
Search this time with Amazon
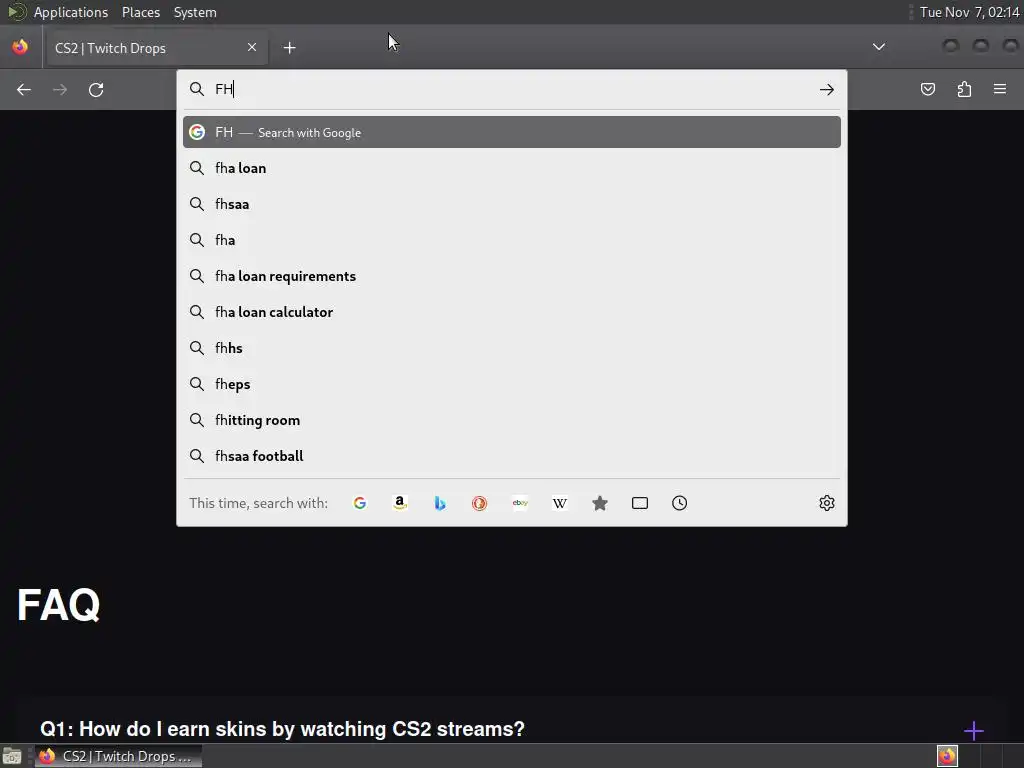pyautogui.click(x=400, y=503)
